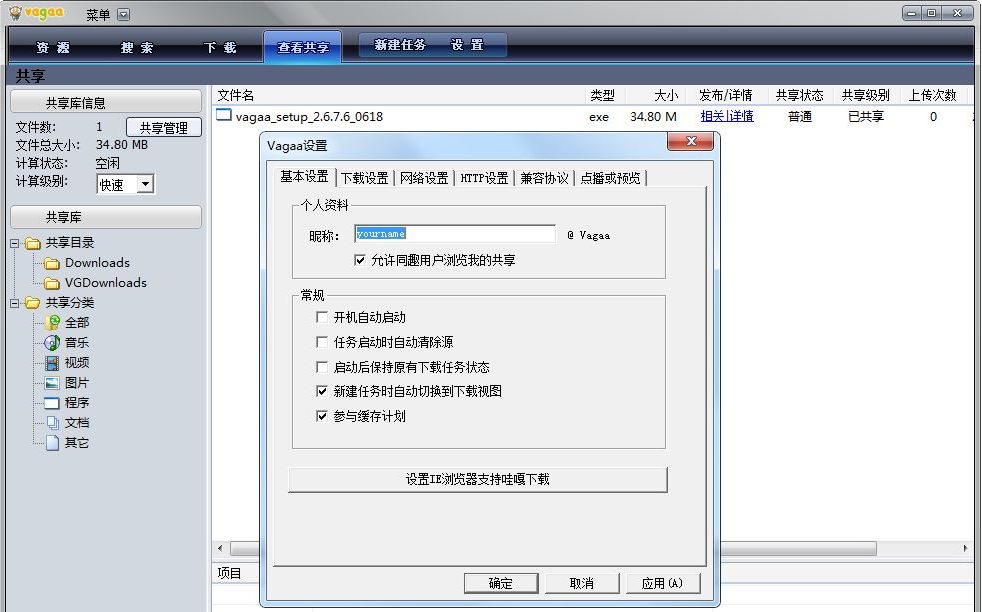982x612 pixels.
Task: Select the 查看共享 main tab
Action: [302, 48]
